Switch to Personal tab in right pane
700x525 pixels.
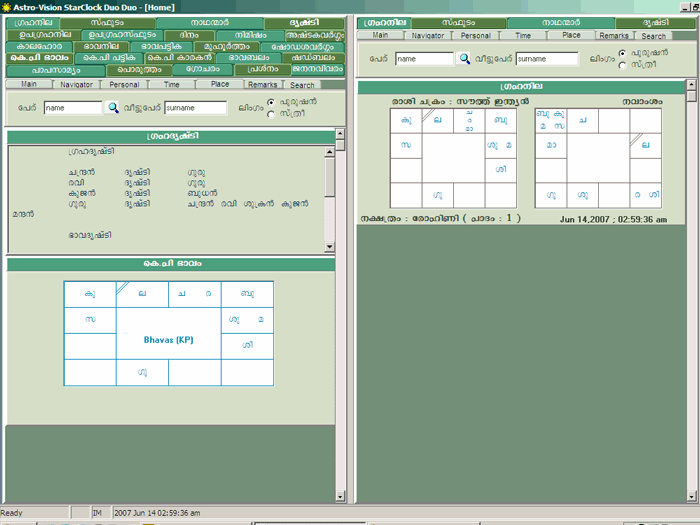point(475,35)
